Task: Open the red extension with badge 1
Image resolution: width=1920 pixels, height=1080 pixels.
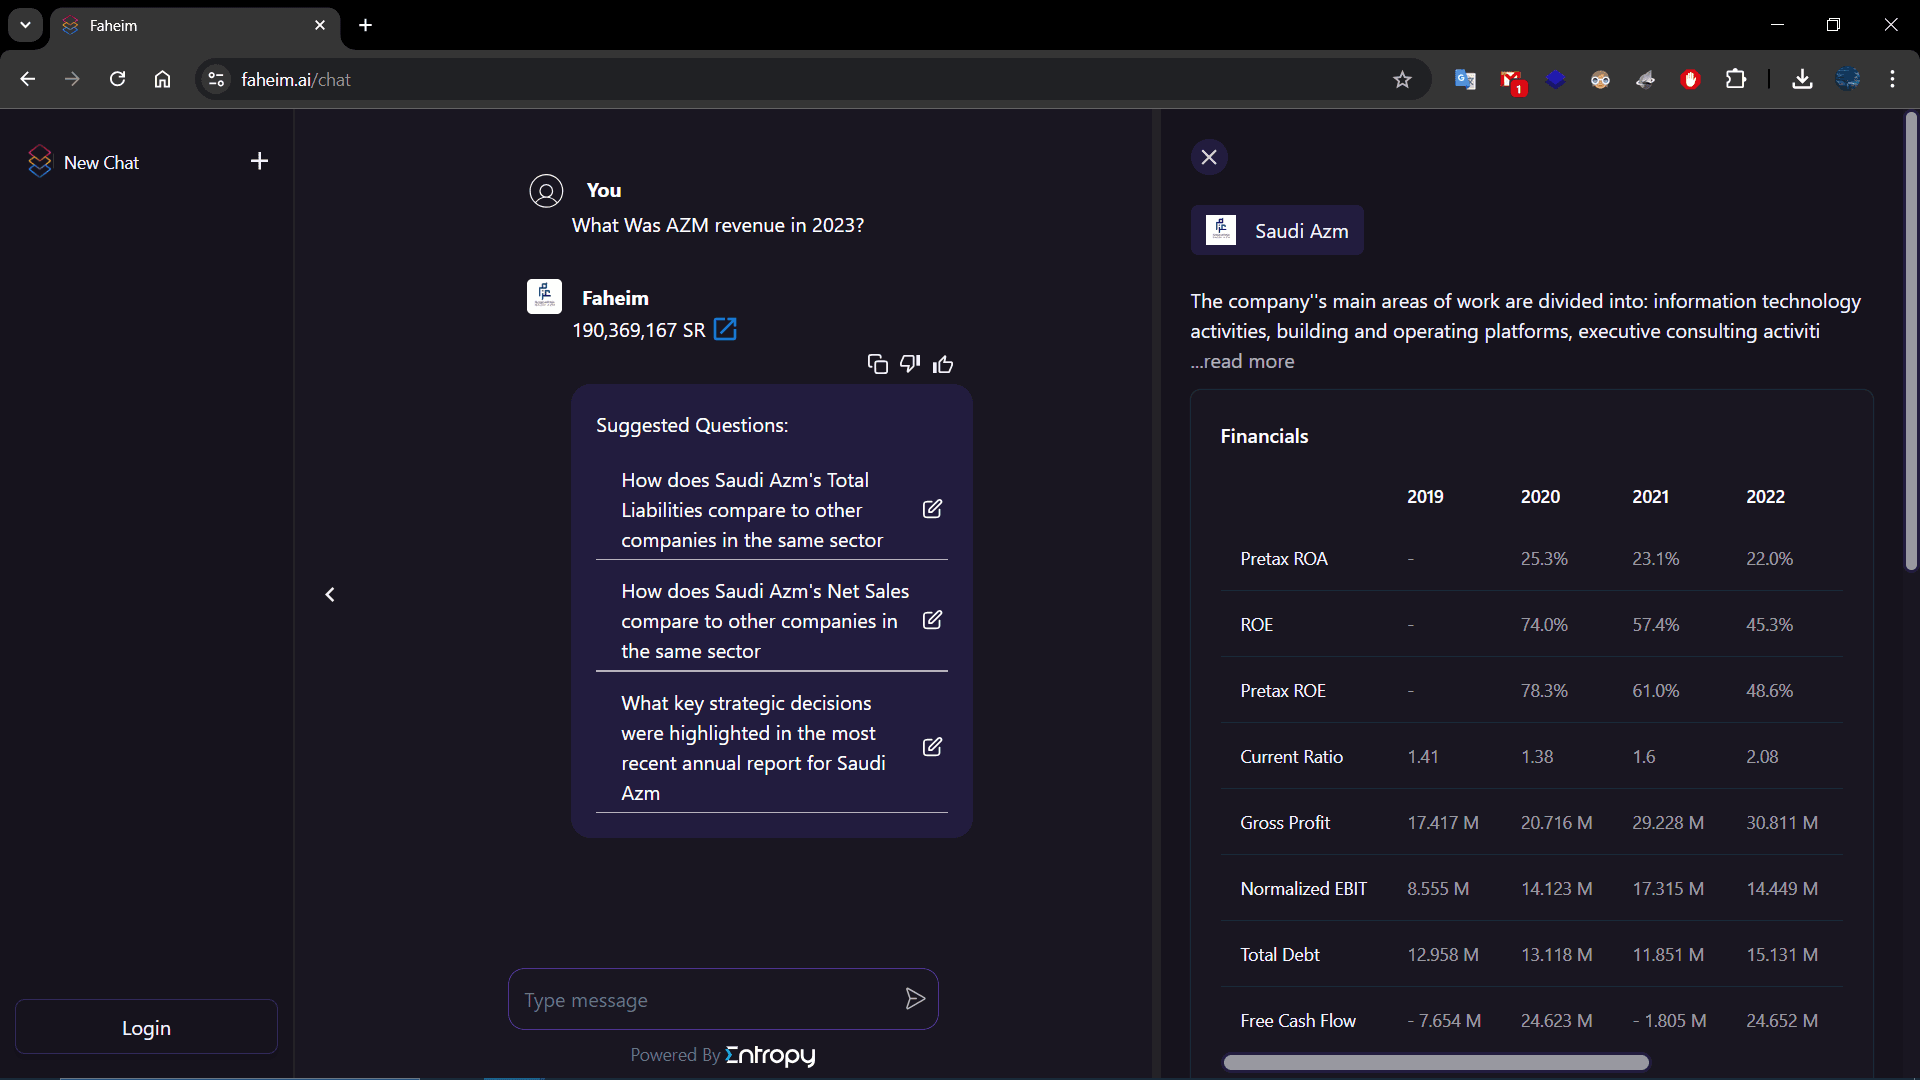Action: 1511,80
